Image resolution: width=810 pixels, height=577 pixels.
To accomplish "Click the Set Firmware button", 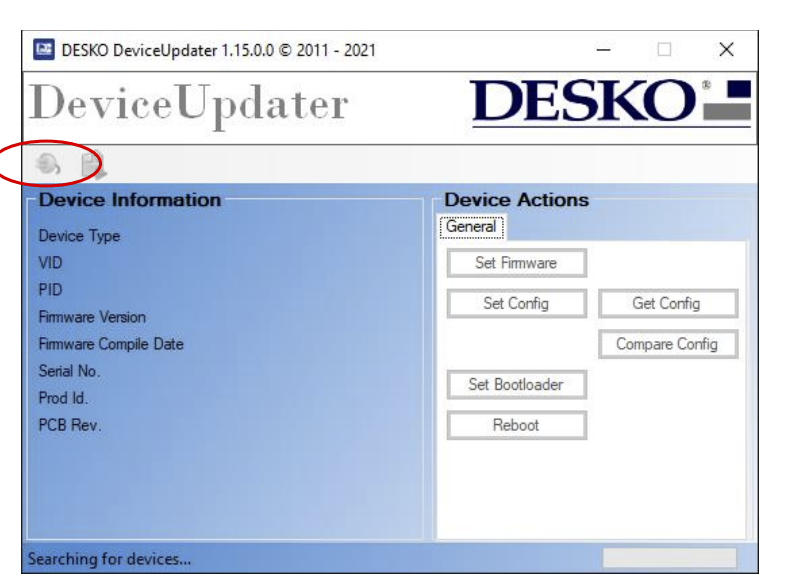I will (517, 263).
